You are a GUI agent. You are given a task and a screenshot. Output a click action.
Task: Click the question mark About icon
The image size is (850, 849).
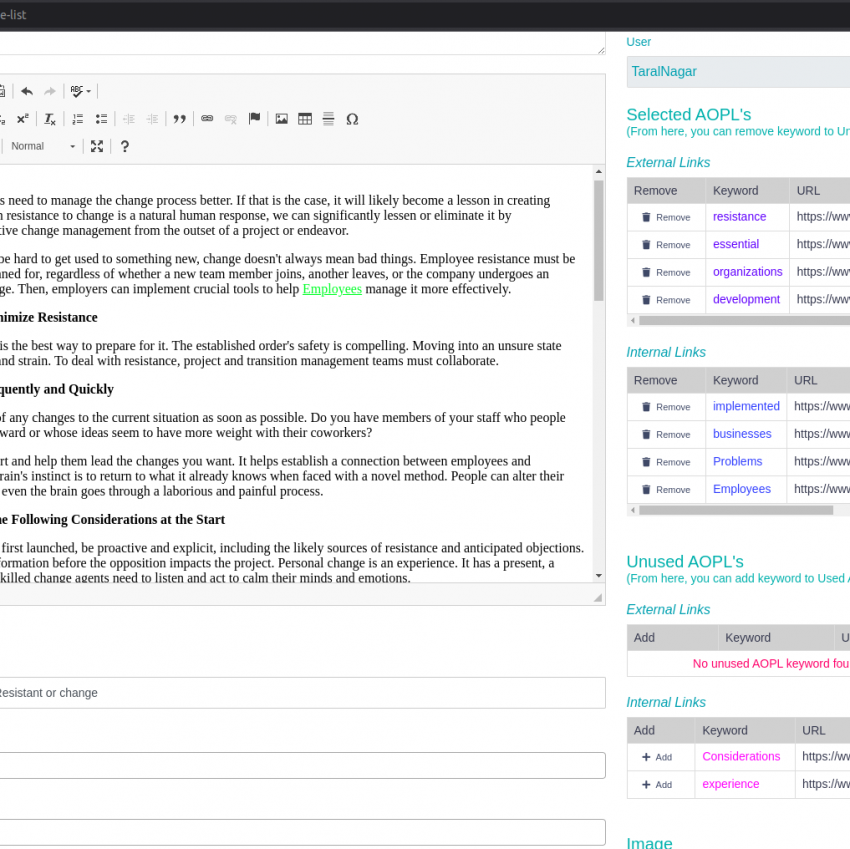point(125,146)
